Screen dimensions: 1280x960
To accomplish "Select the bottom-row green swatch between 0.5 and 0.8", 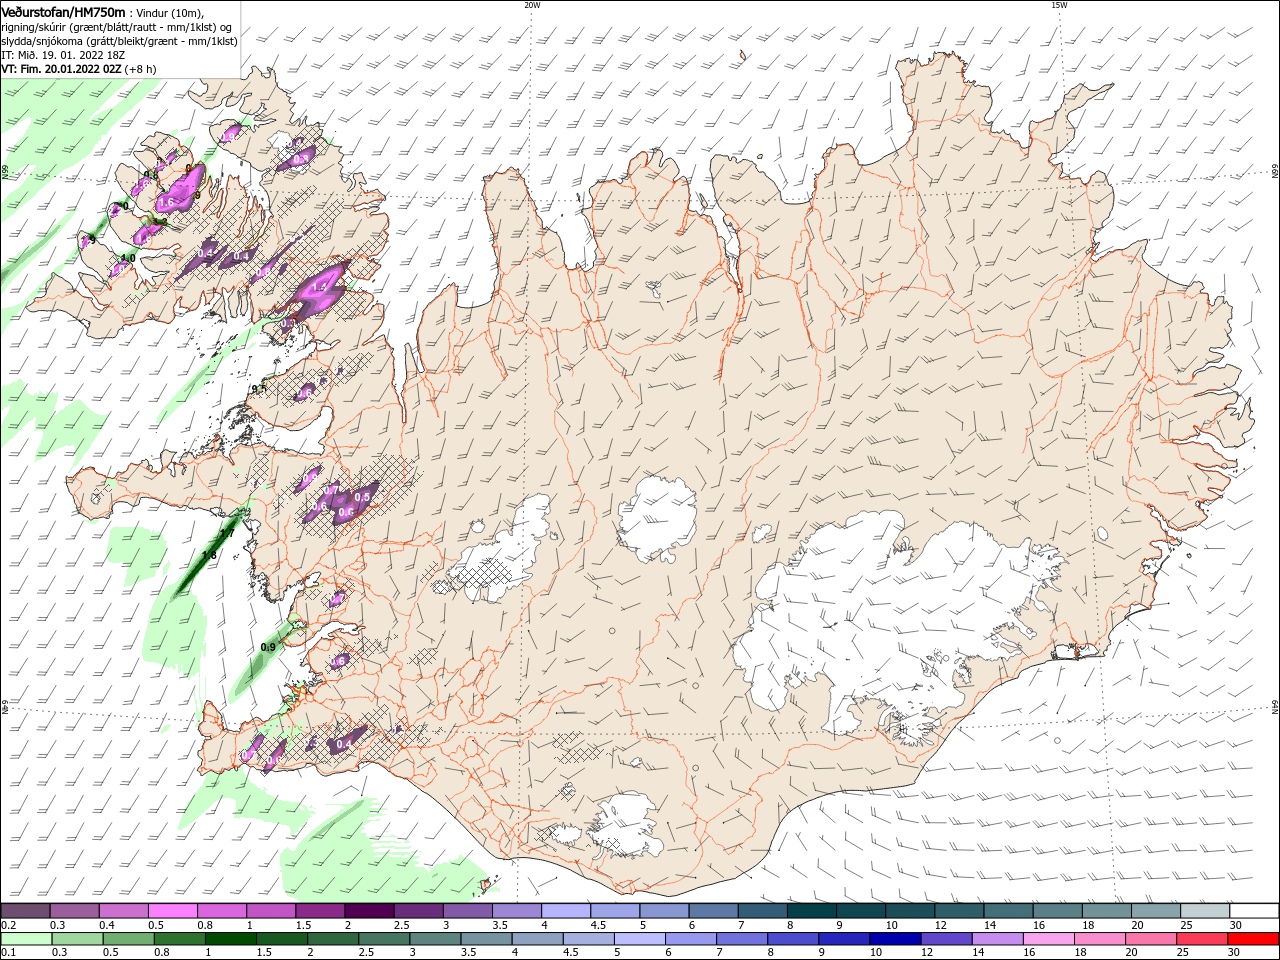I will tap(129, 939).
